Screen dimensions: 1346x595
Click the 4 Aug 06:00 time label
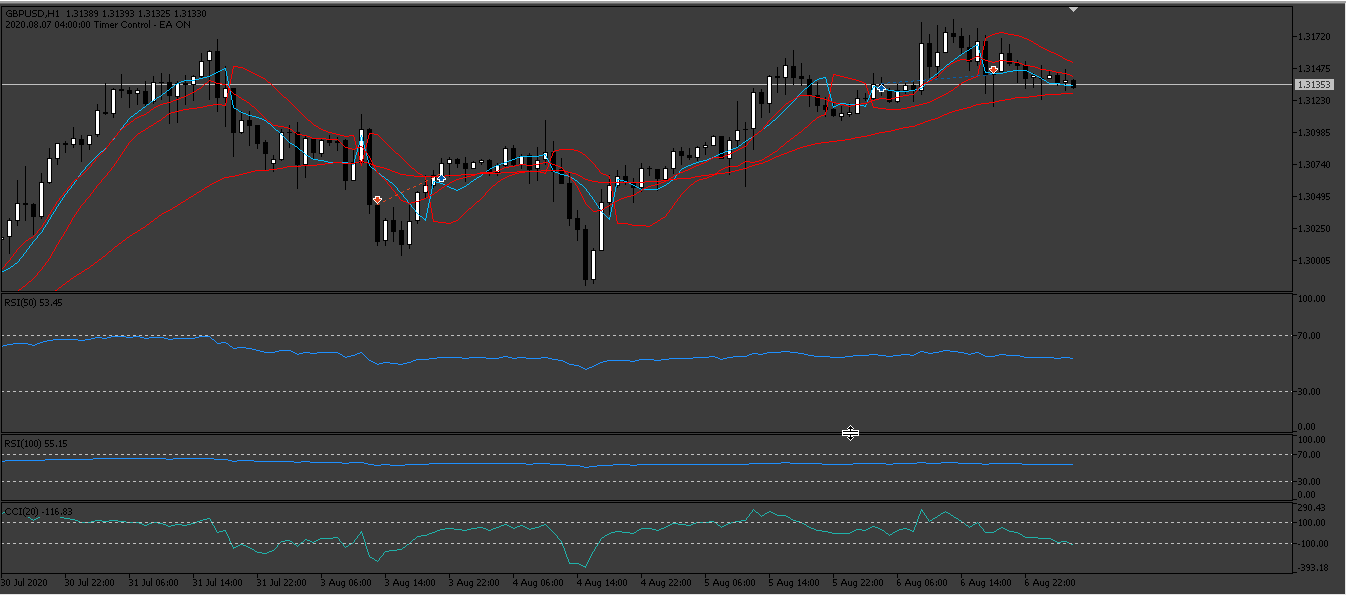538,582
